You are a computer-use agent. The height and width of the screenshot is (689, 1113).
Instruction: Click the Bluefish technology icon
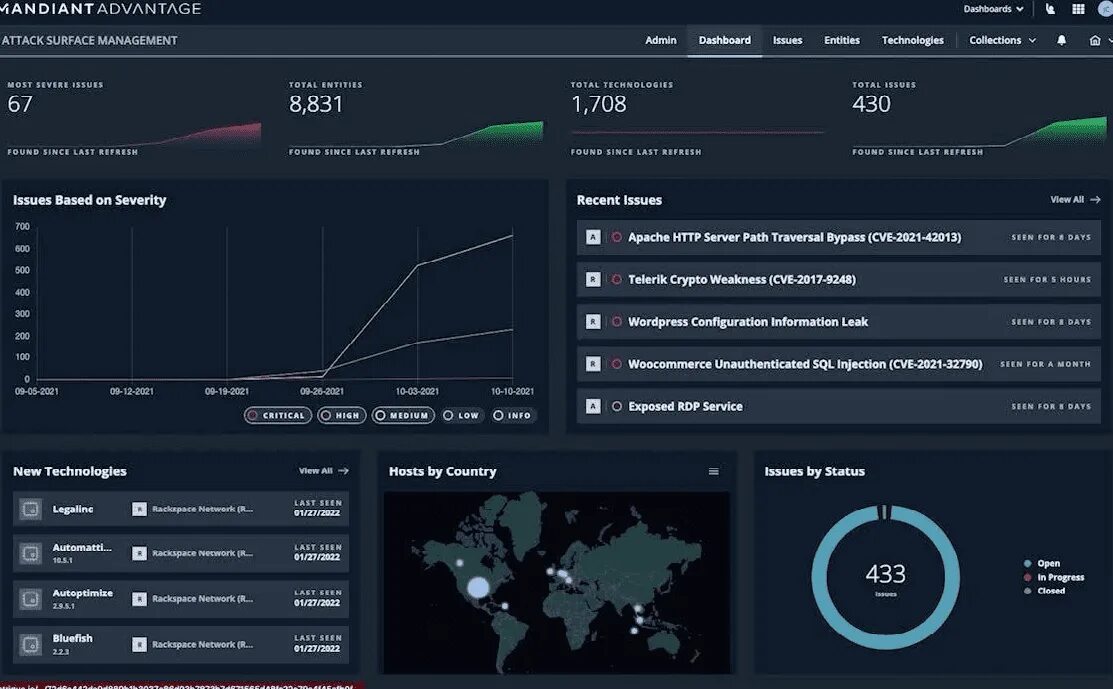(x=31, y=644)
